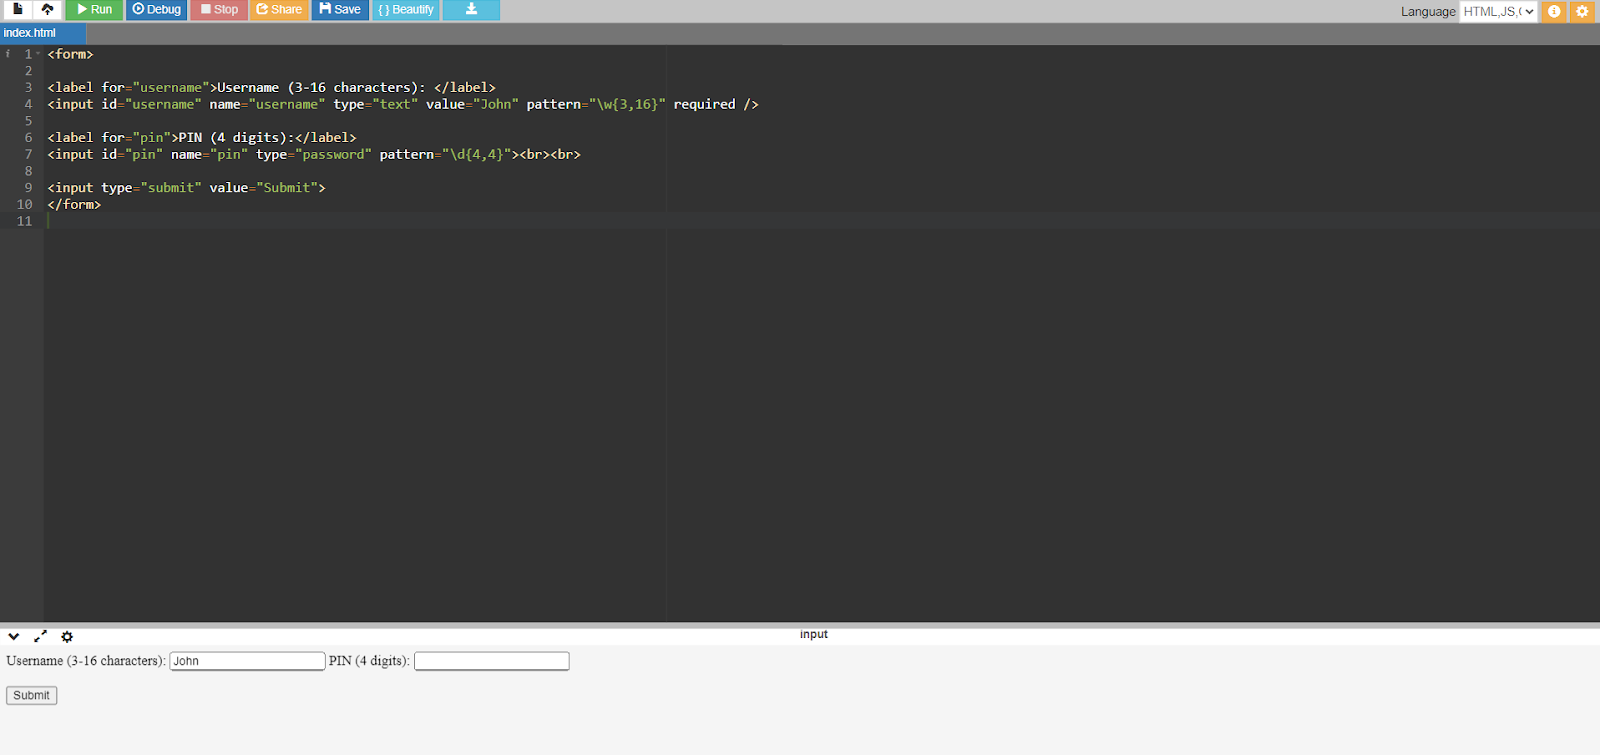The width and height of the screenshot is (1600, 755).
Task: Switch to the input tab in output panel
Action: tap(814, 635)
